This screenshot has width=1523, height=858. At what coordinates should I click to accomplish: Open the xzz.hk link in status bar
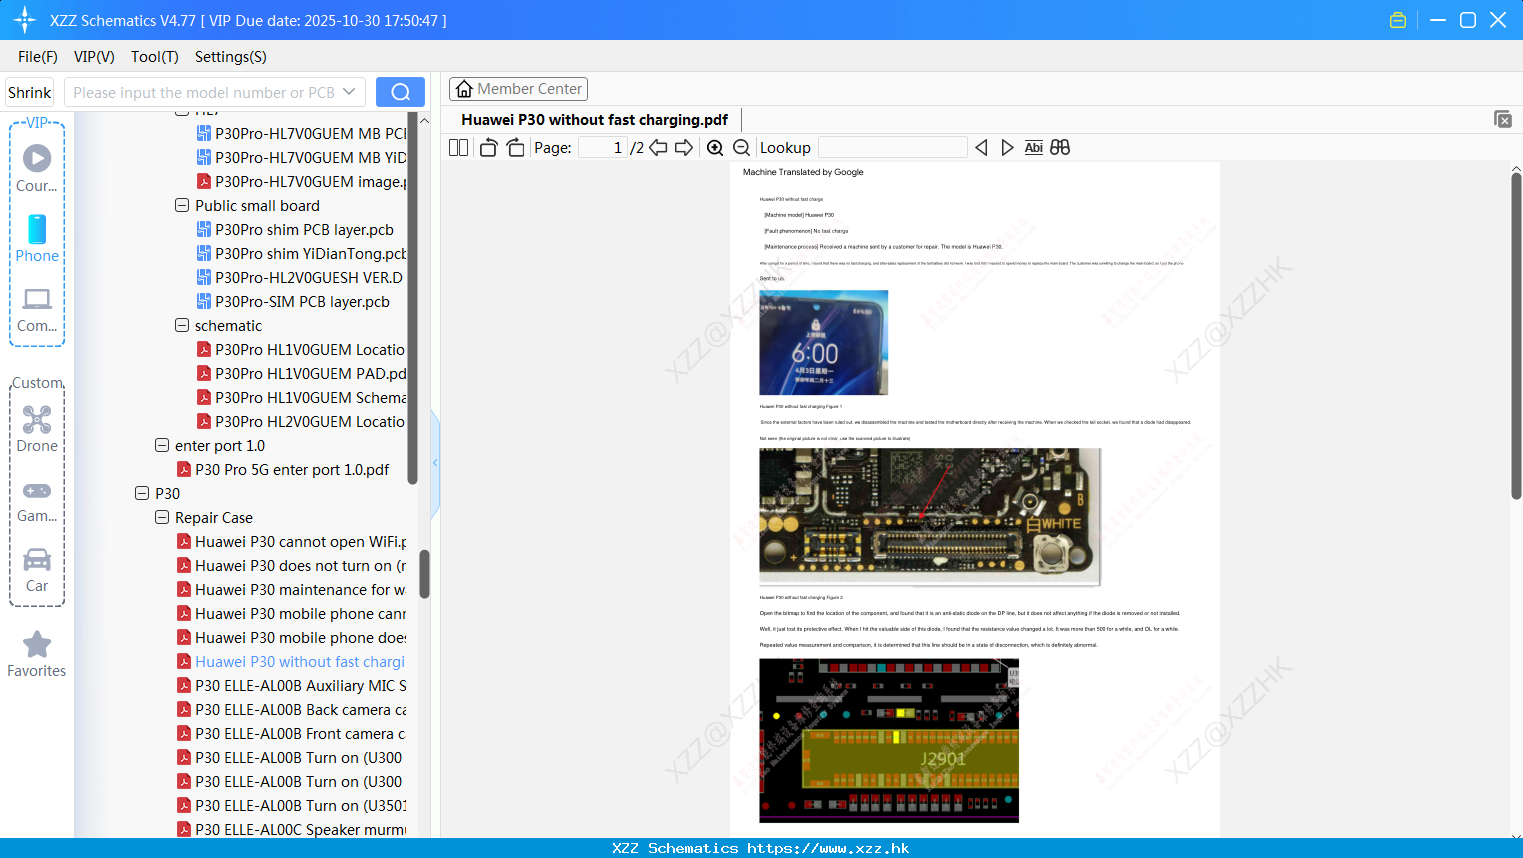coord(828,848)
